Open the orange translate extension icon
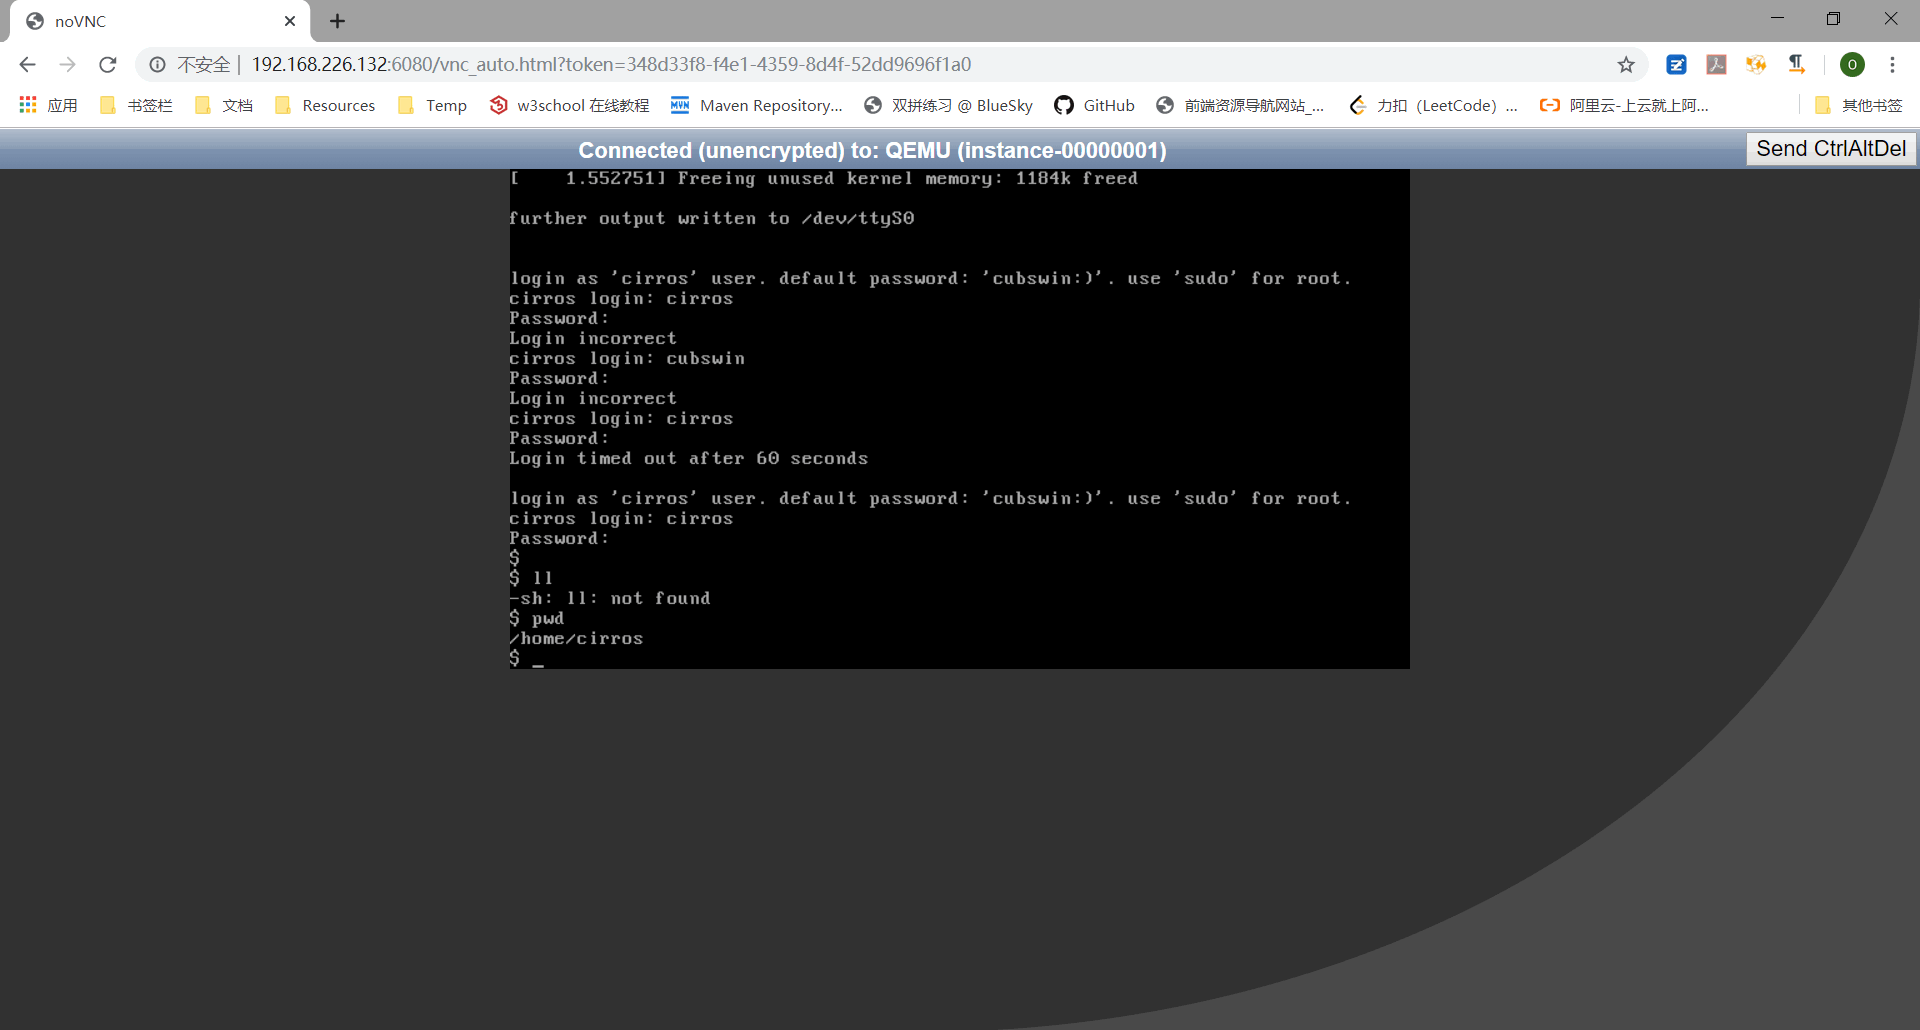 click(1756, 65)
